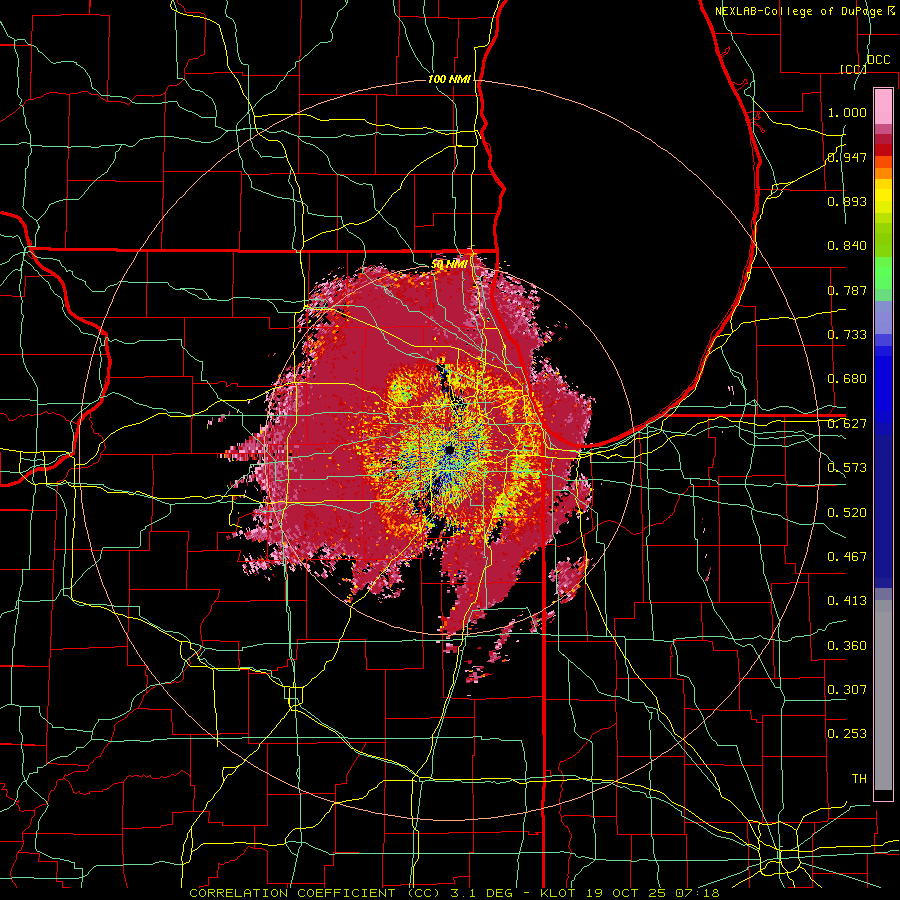Select the 0.520 value on the color scale
900x900 pixels.
point(847,513)
